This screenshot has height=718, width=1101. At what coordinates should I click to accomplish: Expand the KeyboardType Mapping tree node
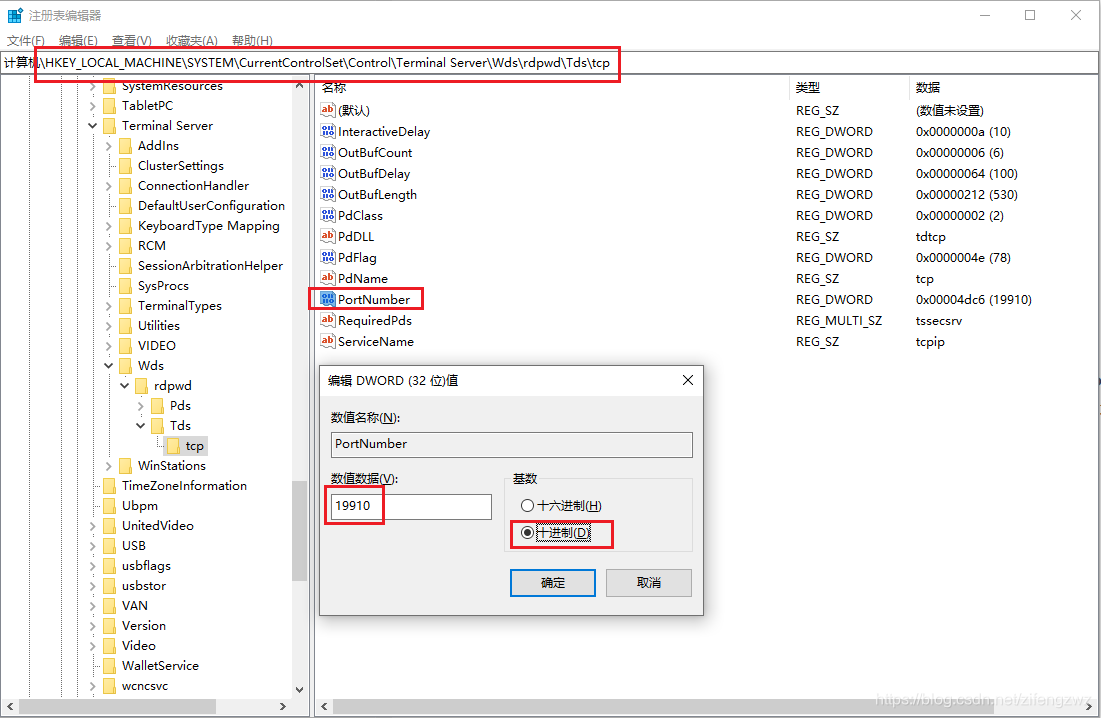tap(109, 226)
